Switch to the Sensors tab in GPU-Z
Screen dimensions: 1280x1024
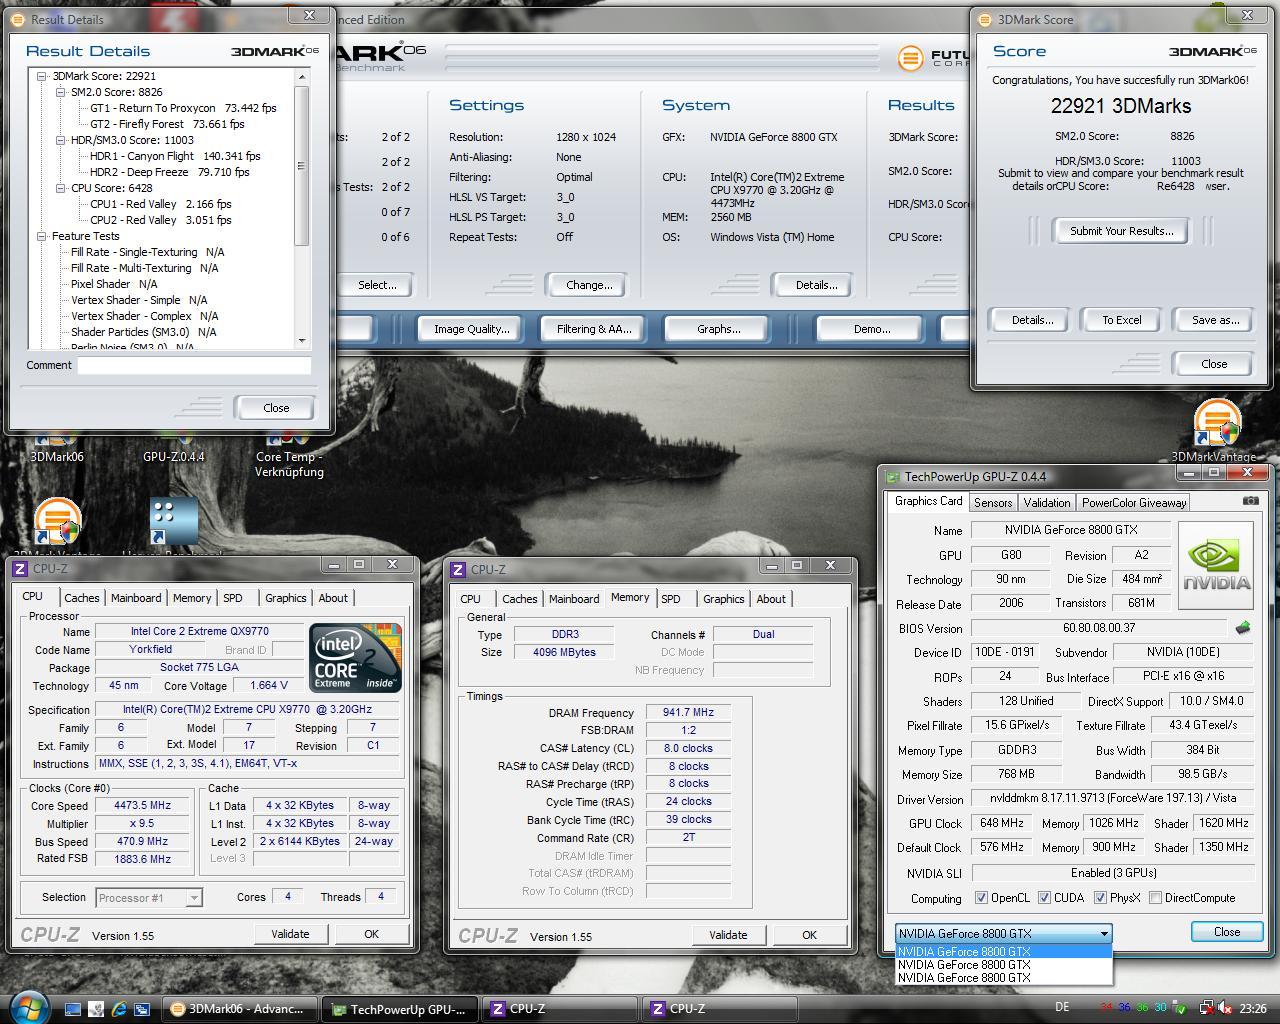pyautogui.click(x=993, y=503)
